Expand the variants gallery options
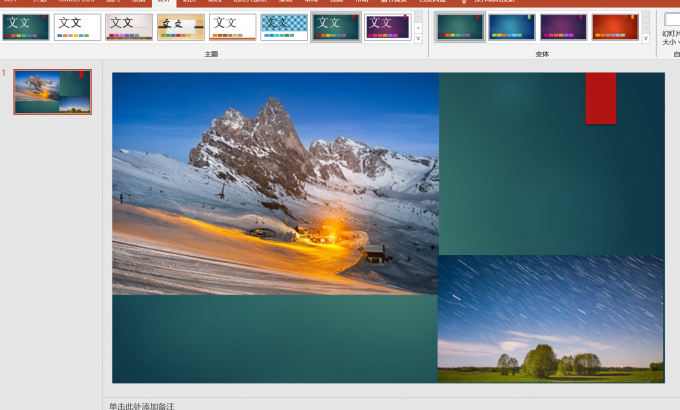Image resolution: width=680 pixels, height=410 pixels. (x=646, y=39)
